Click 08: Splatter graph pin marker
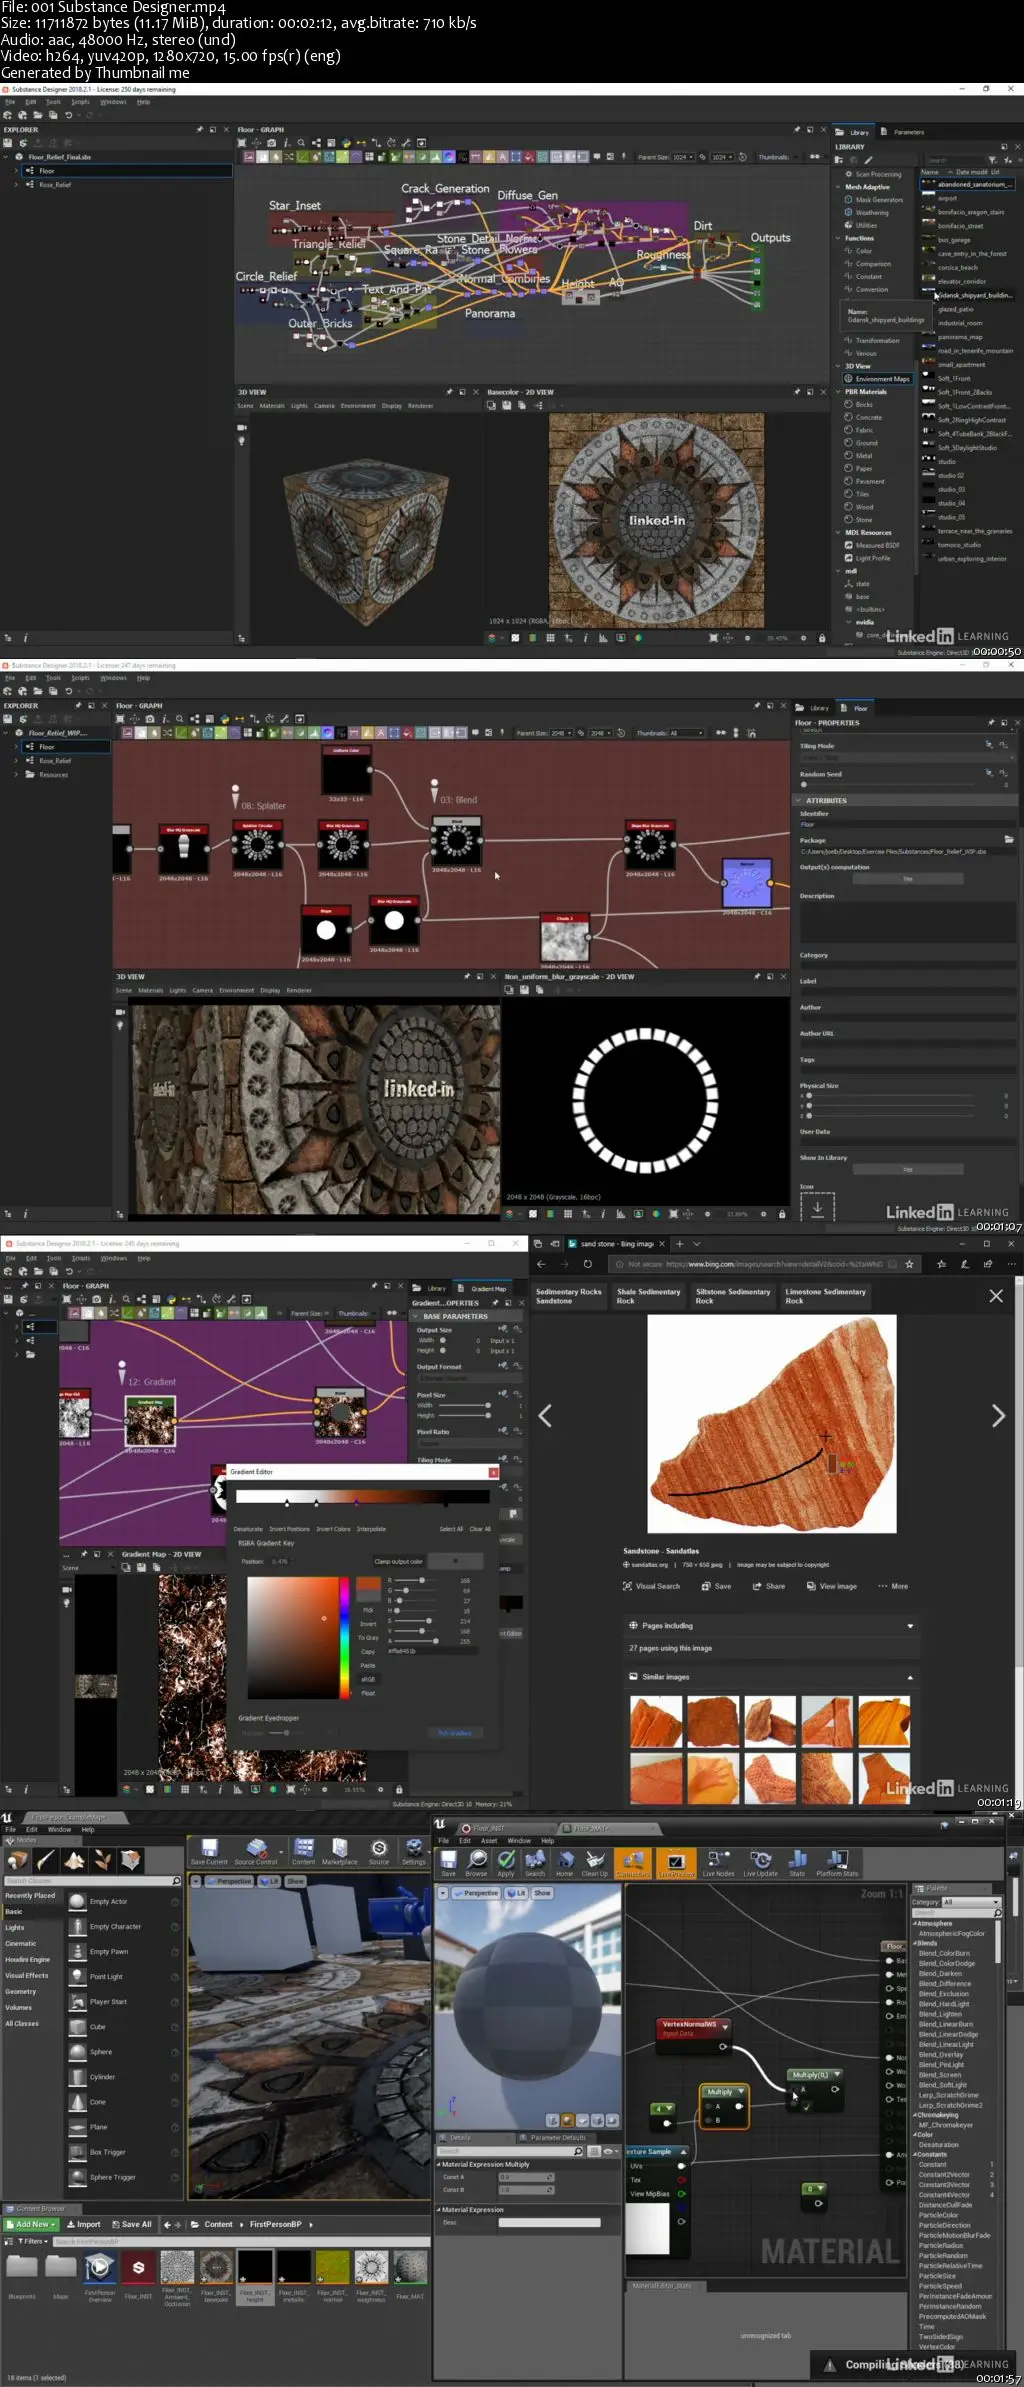Image resolution: width=1024 pixels, height=2387 pixels. click(x=236, y=796)
